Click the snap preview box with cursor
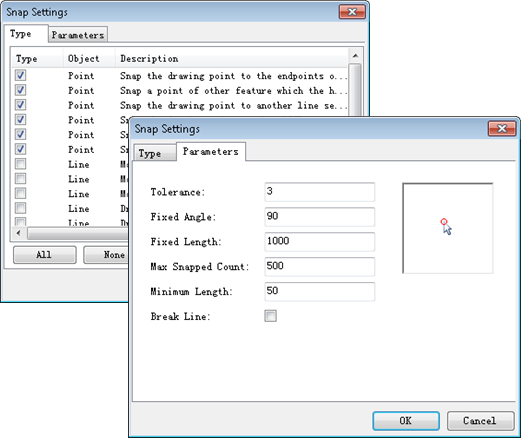 coord(448,228)
